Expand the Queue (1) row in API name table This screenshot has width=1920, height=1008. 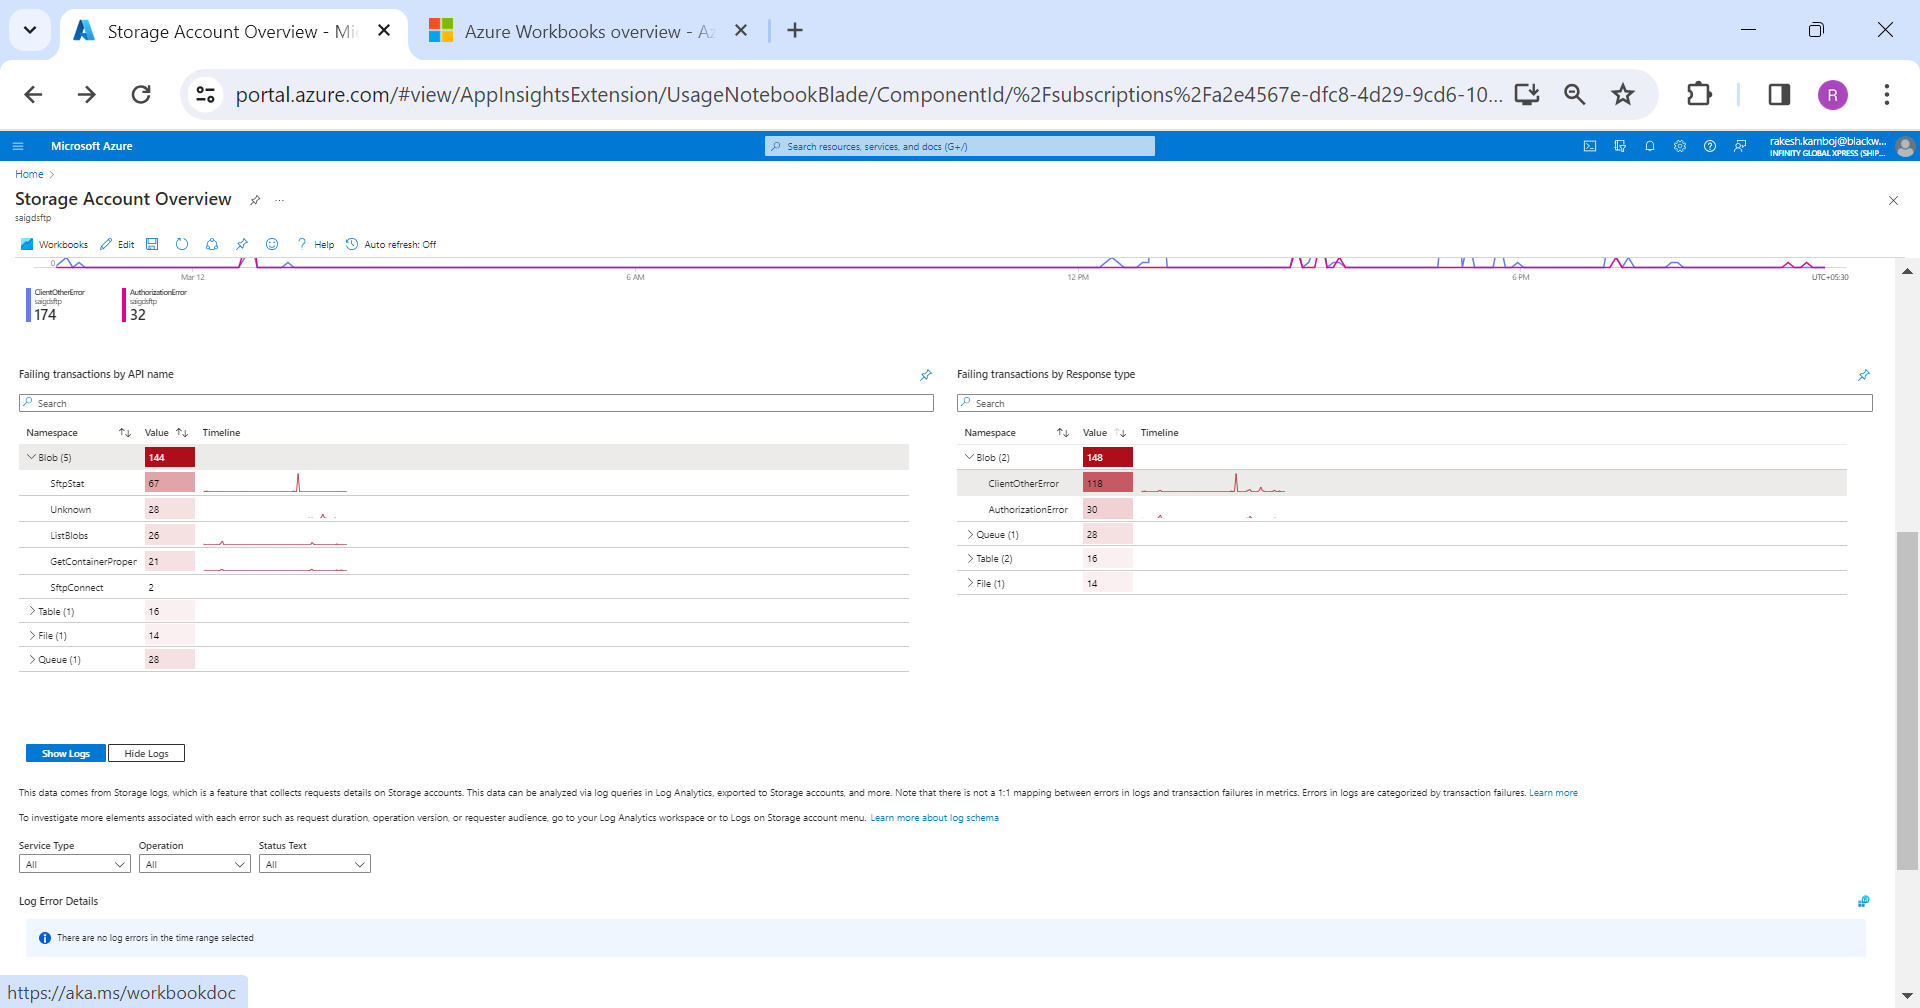pyautogui.click(x=31, y=659)
